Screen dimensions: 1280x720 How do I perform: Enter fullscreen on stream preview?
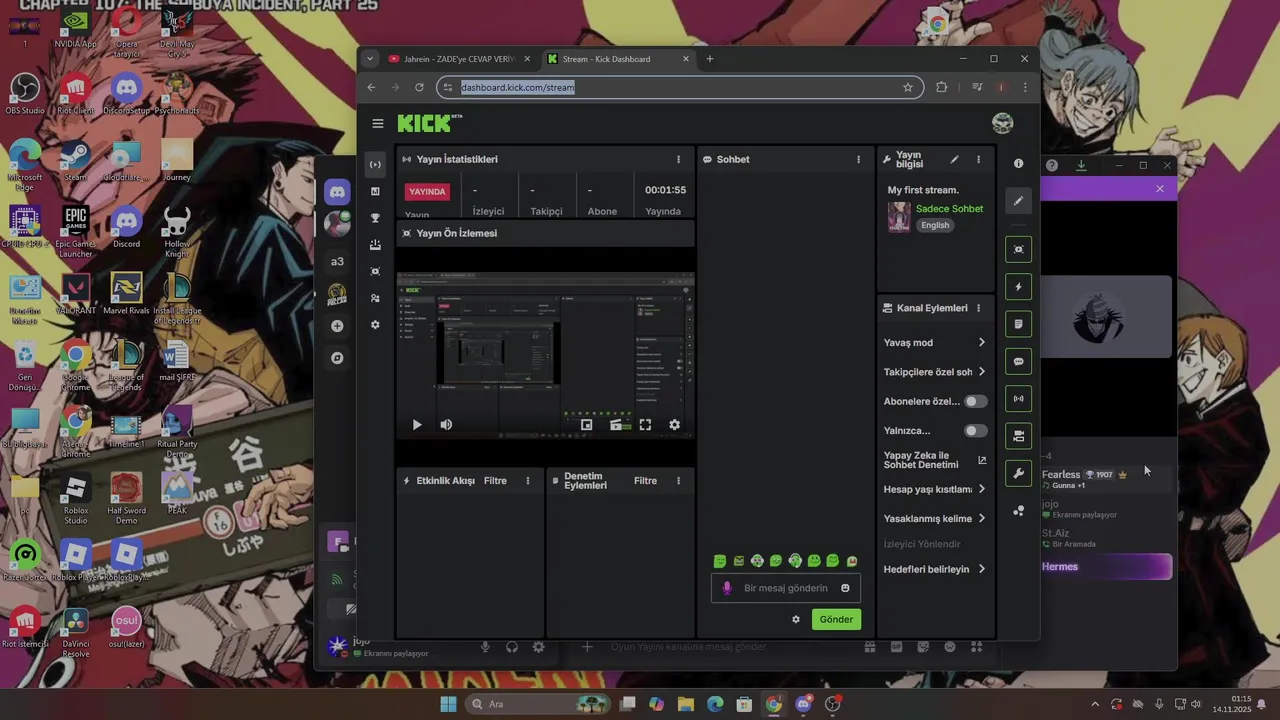click(645, 425)
